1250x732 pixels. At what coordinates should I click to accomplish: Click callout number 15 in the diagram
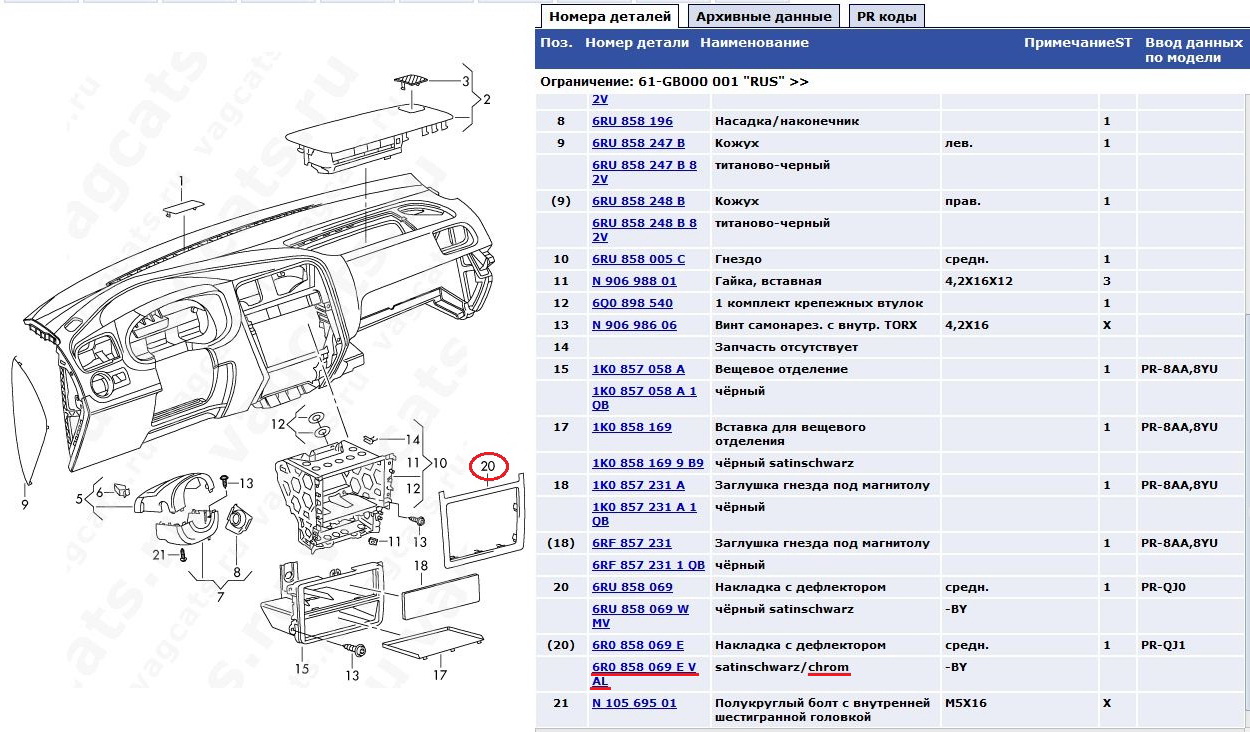click(301, 668)
